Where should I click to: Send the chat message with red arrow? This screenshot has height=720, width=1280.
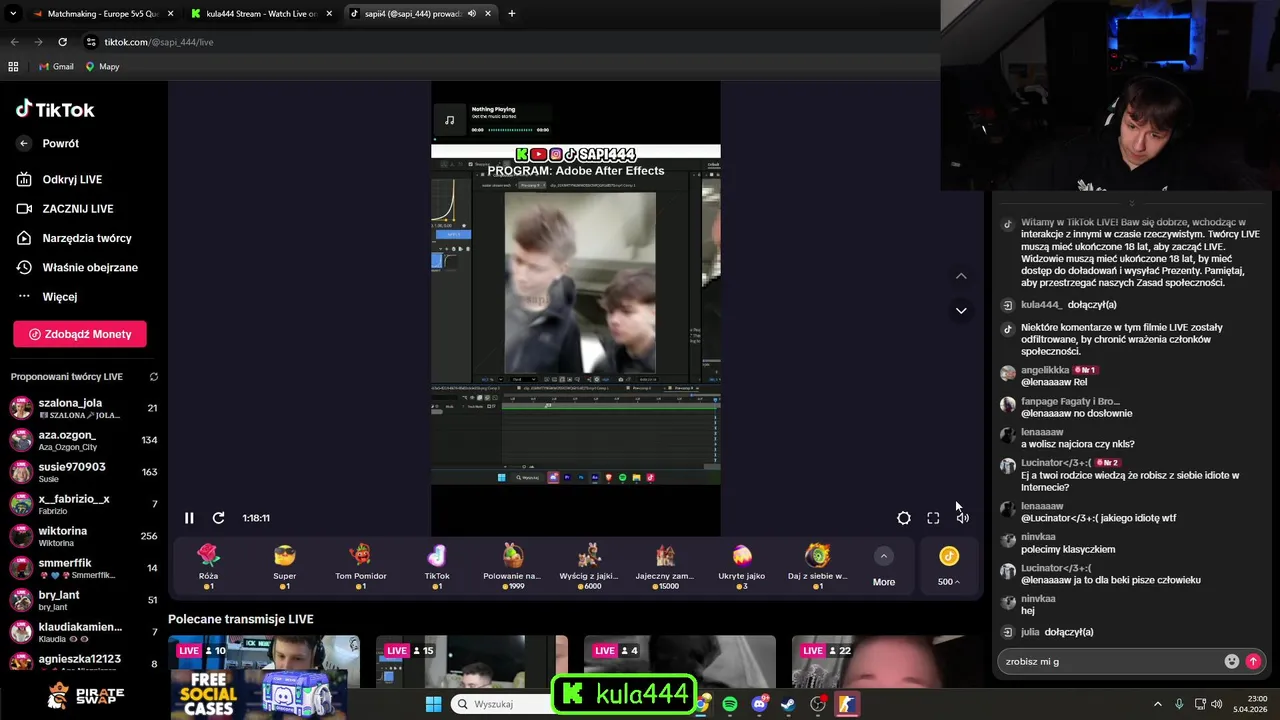(x=1253, y=661)
